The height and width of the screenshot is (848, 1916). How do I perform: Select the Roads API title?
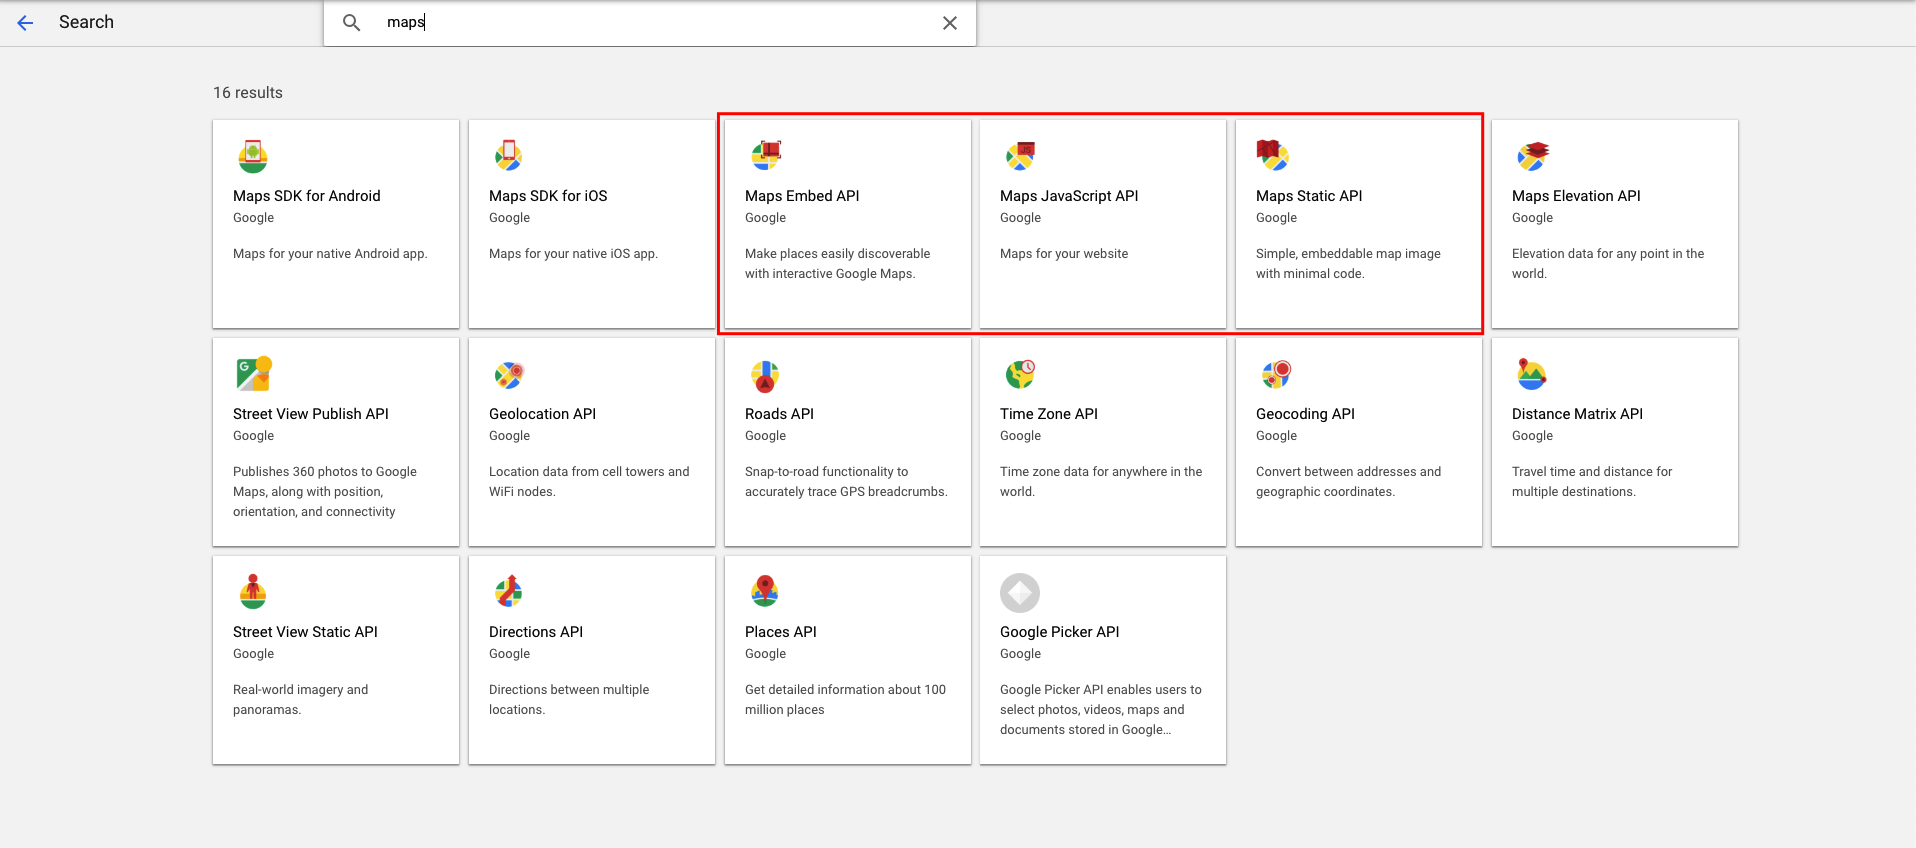[779, 414]
